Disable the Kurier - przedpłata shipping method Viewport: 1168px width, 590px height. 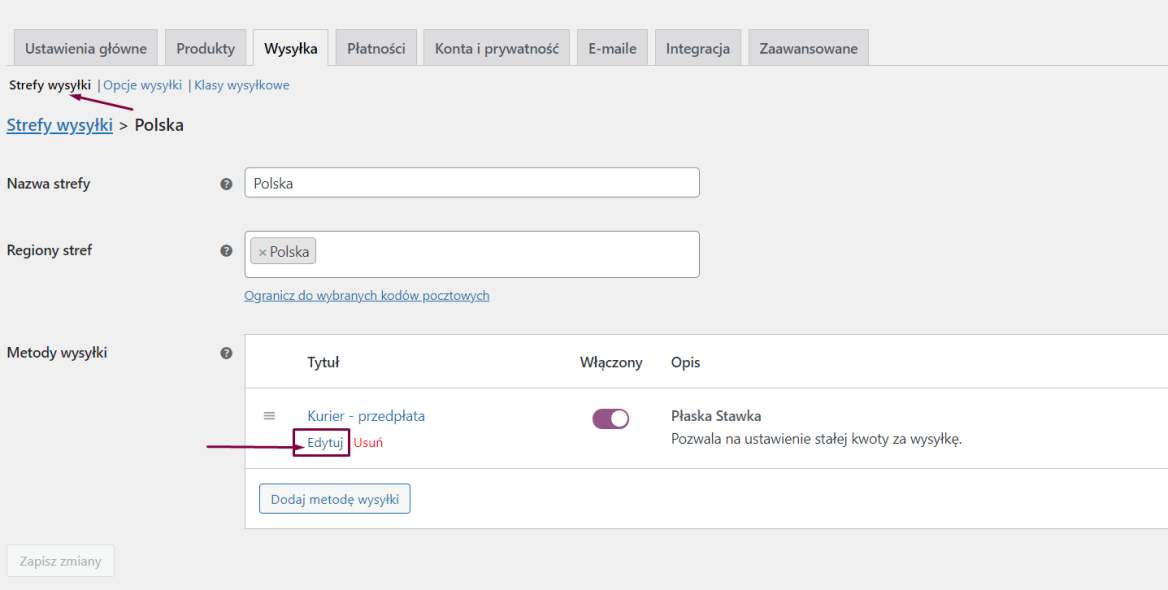(610, 419)
